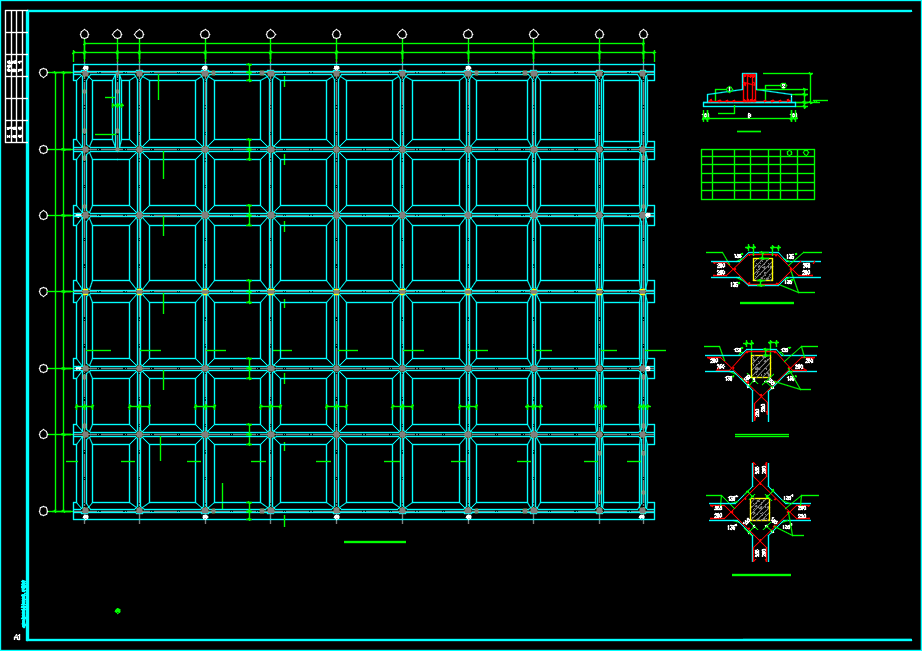Click the green schedule table on the right

coord(757,174)
